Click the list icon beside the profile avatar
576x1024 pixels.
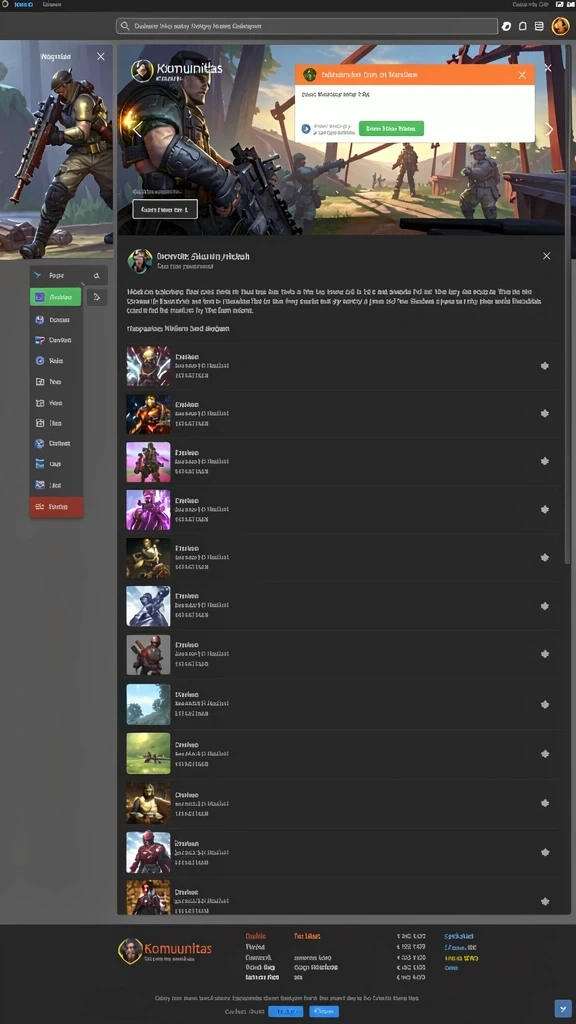coord(539,26)
